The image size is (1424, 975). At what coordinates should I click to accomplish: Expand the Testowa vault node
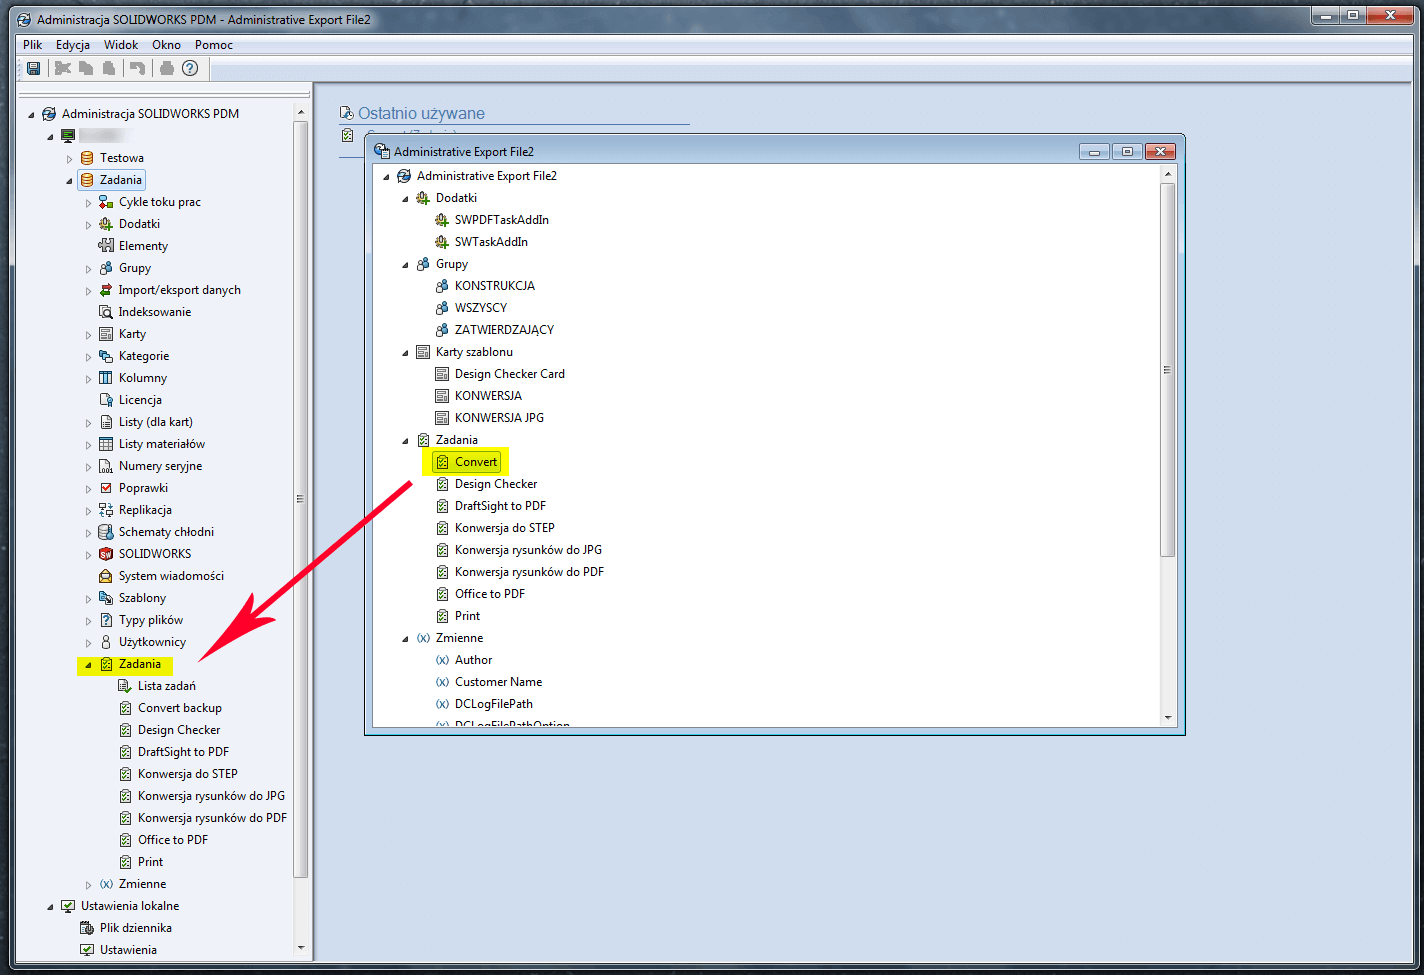tap(69, 159)
